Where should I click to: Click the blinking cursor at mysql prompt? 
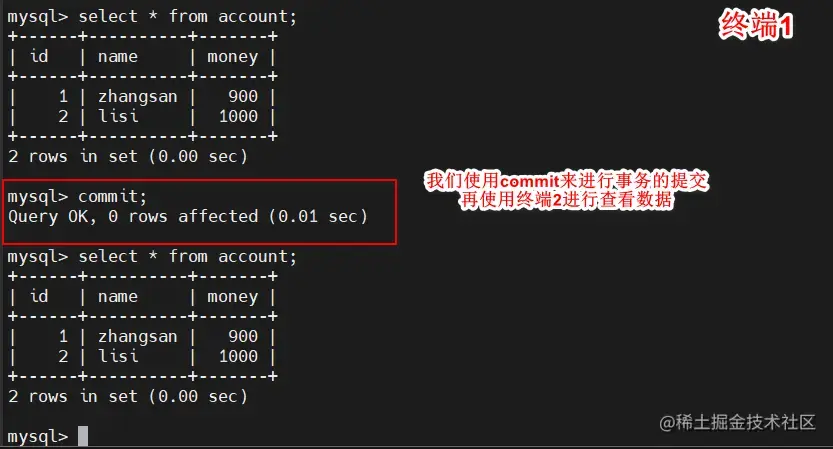pos(83,436)
